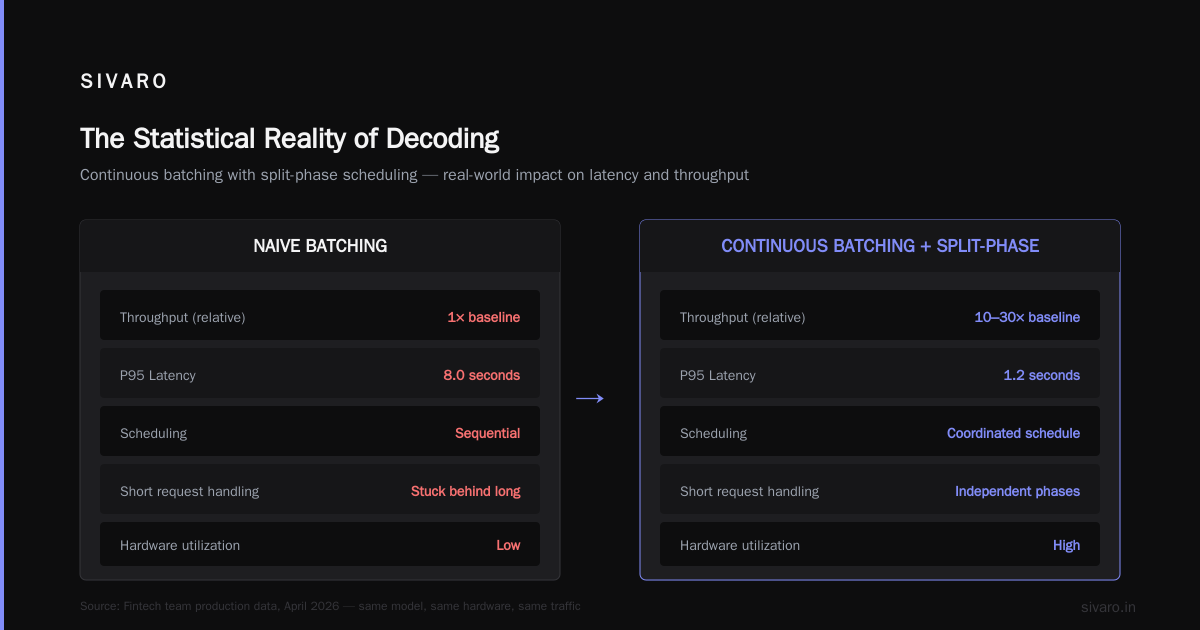Open the sivaro.in link

(x=1108, y=607)
